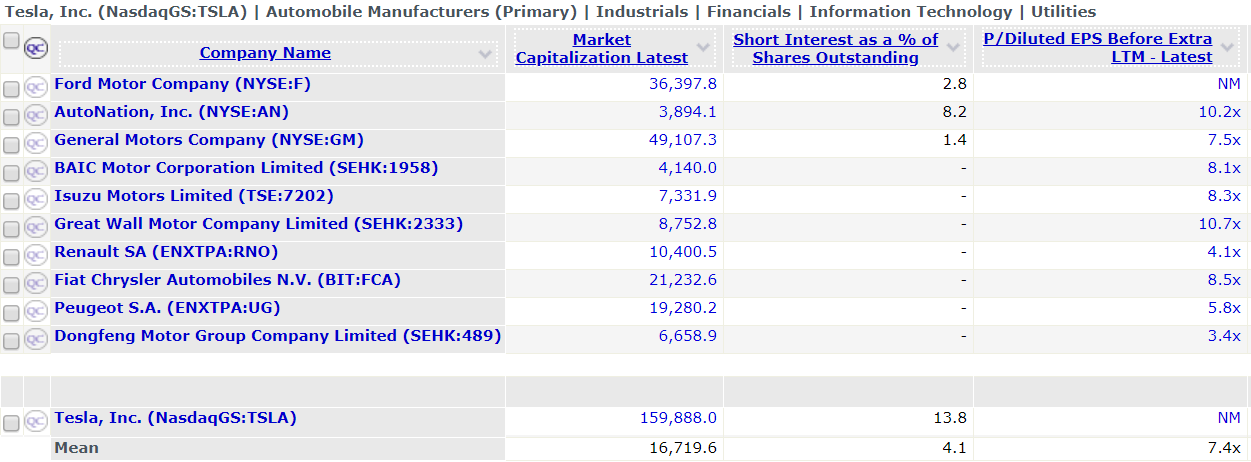Image resolution: width=1251 pixels, height=462 pixels.
Task: Check the box for BAIC Motor Corporation
Action: (11, 173)
